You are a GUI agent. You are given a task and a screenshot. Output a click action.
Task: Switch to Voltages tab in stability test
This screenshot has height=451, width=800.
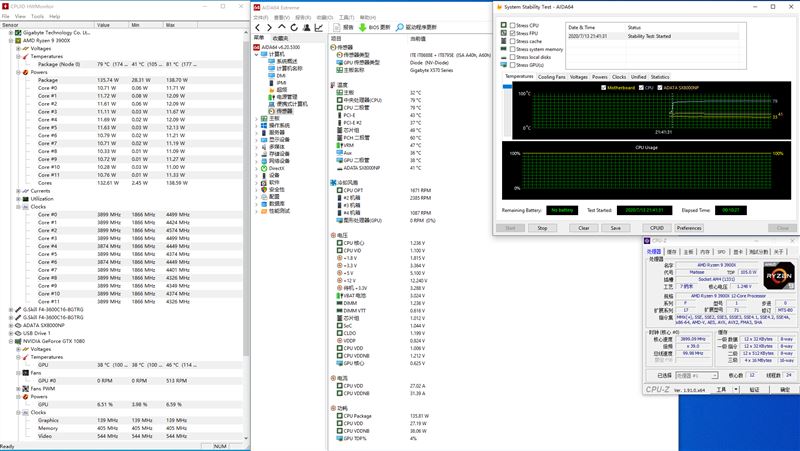coord(579,77)
